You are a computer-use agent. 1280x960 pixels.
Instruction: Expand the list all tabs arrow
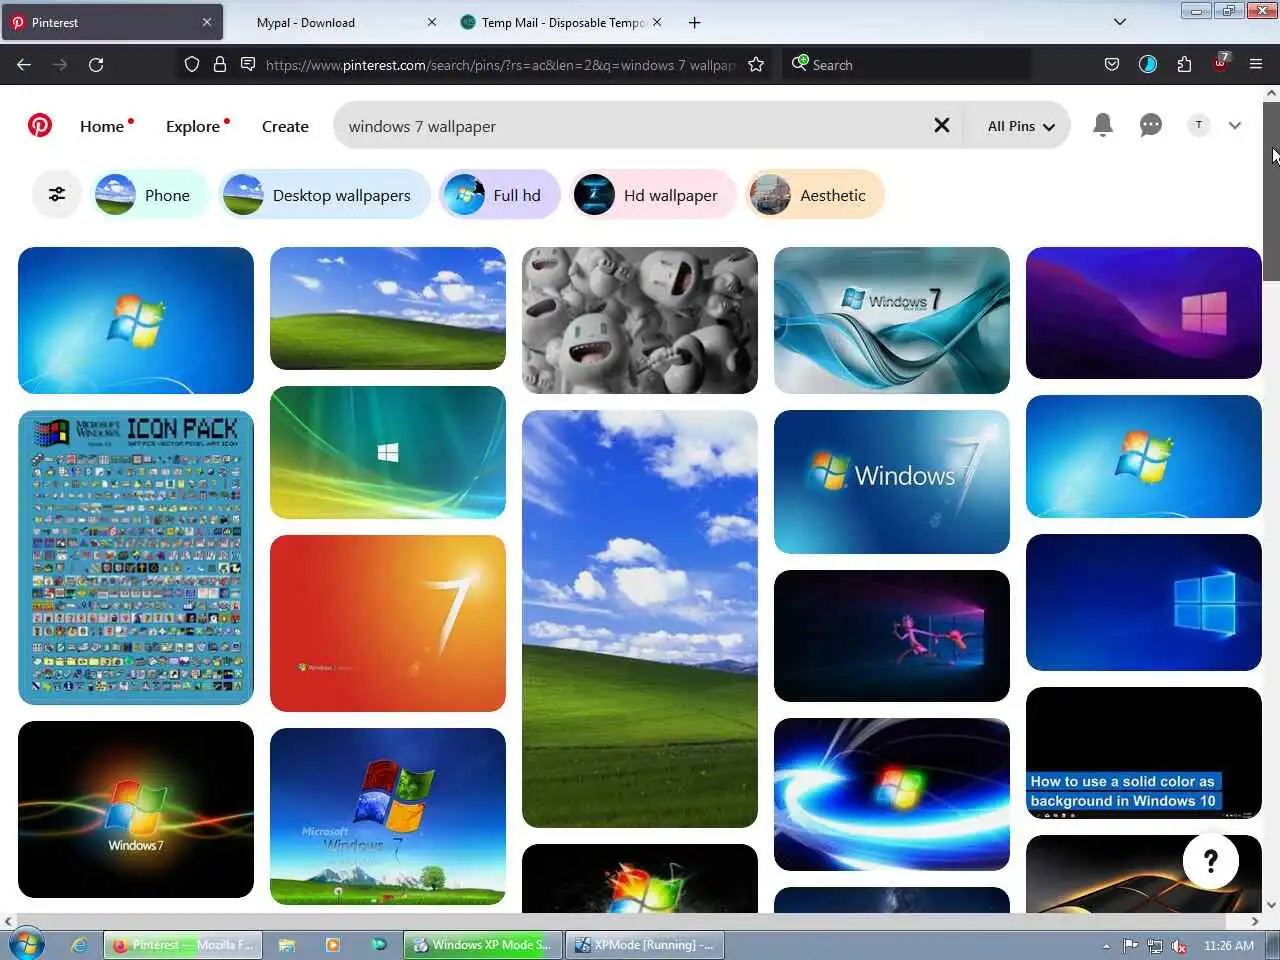[x=1120, y=22]
